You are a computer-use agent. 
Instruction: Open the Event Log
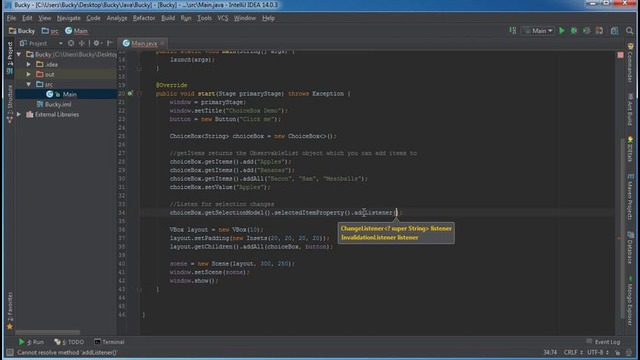604,342
